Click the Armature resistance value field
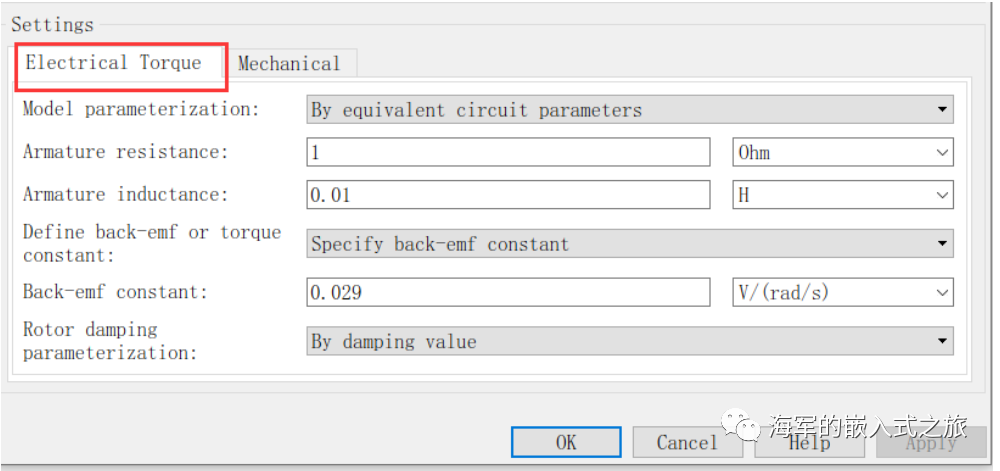The height and width of the screenshot is (471, 1000). (508, 152)
